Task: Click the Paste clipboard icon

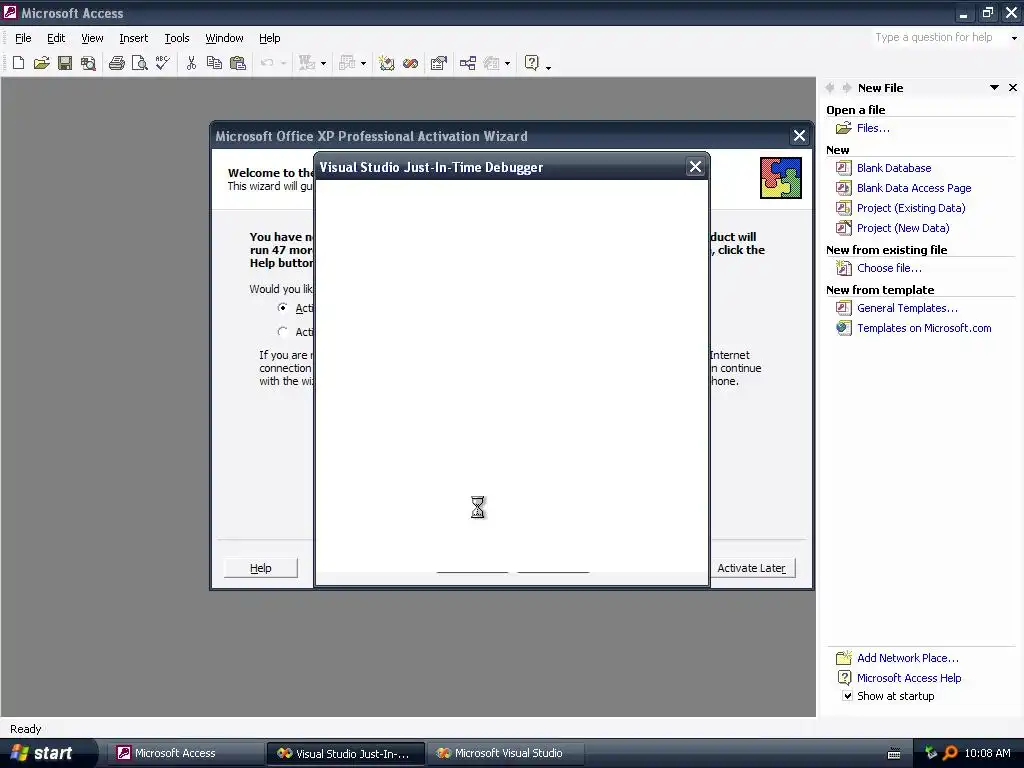Action: click(238, 63)
